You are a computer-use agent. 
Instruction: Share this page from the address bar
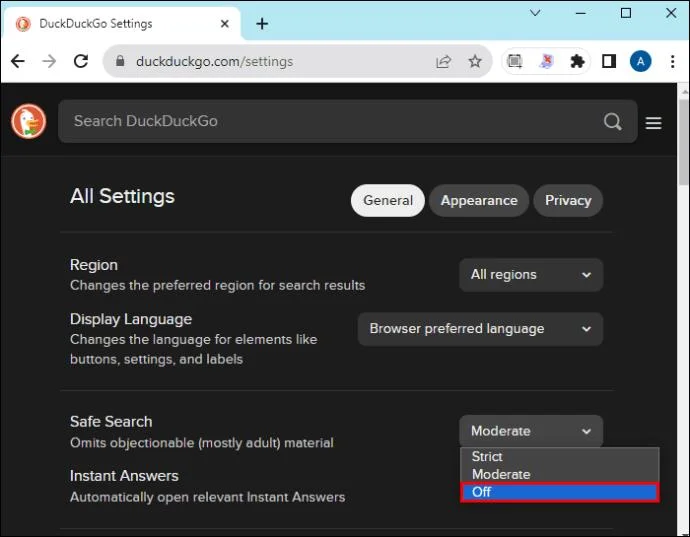443,61
